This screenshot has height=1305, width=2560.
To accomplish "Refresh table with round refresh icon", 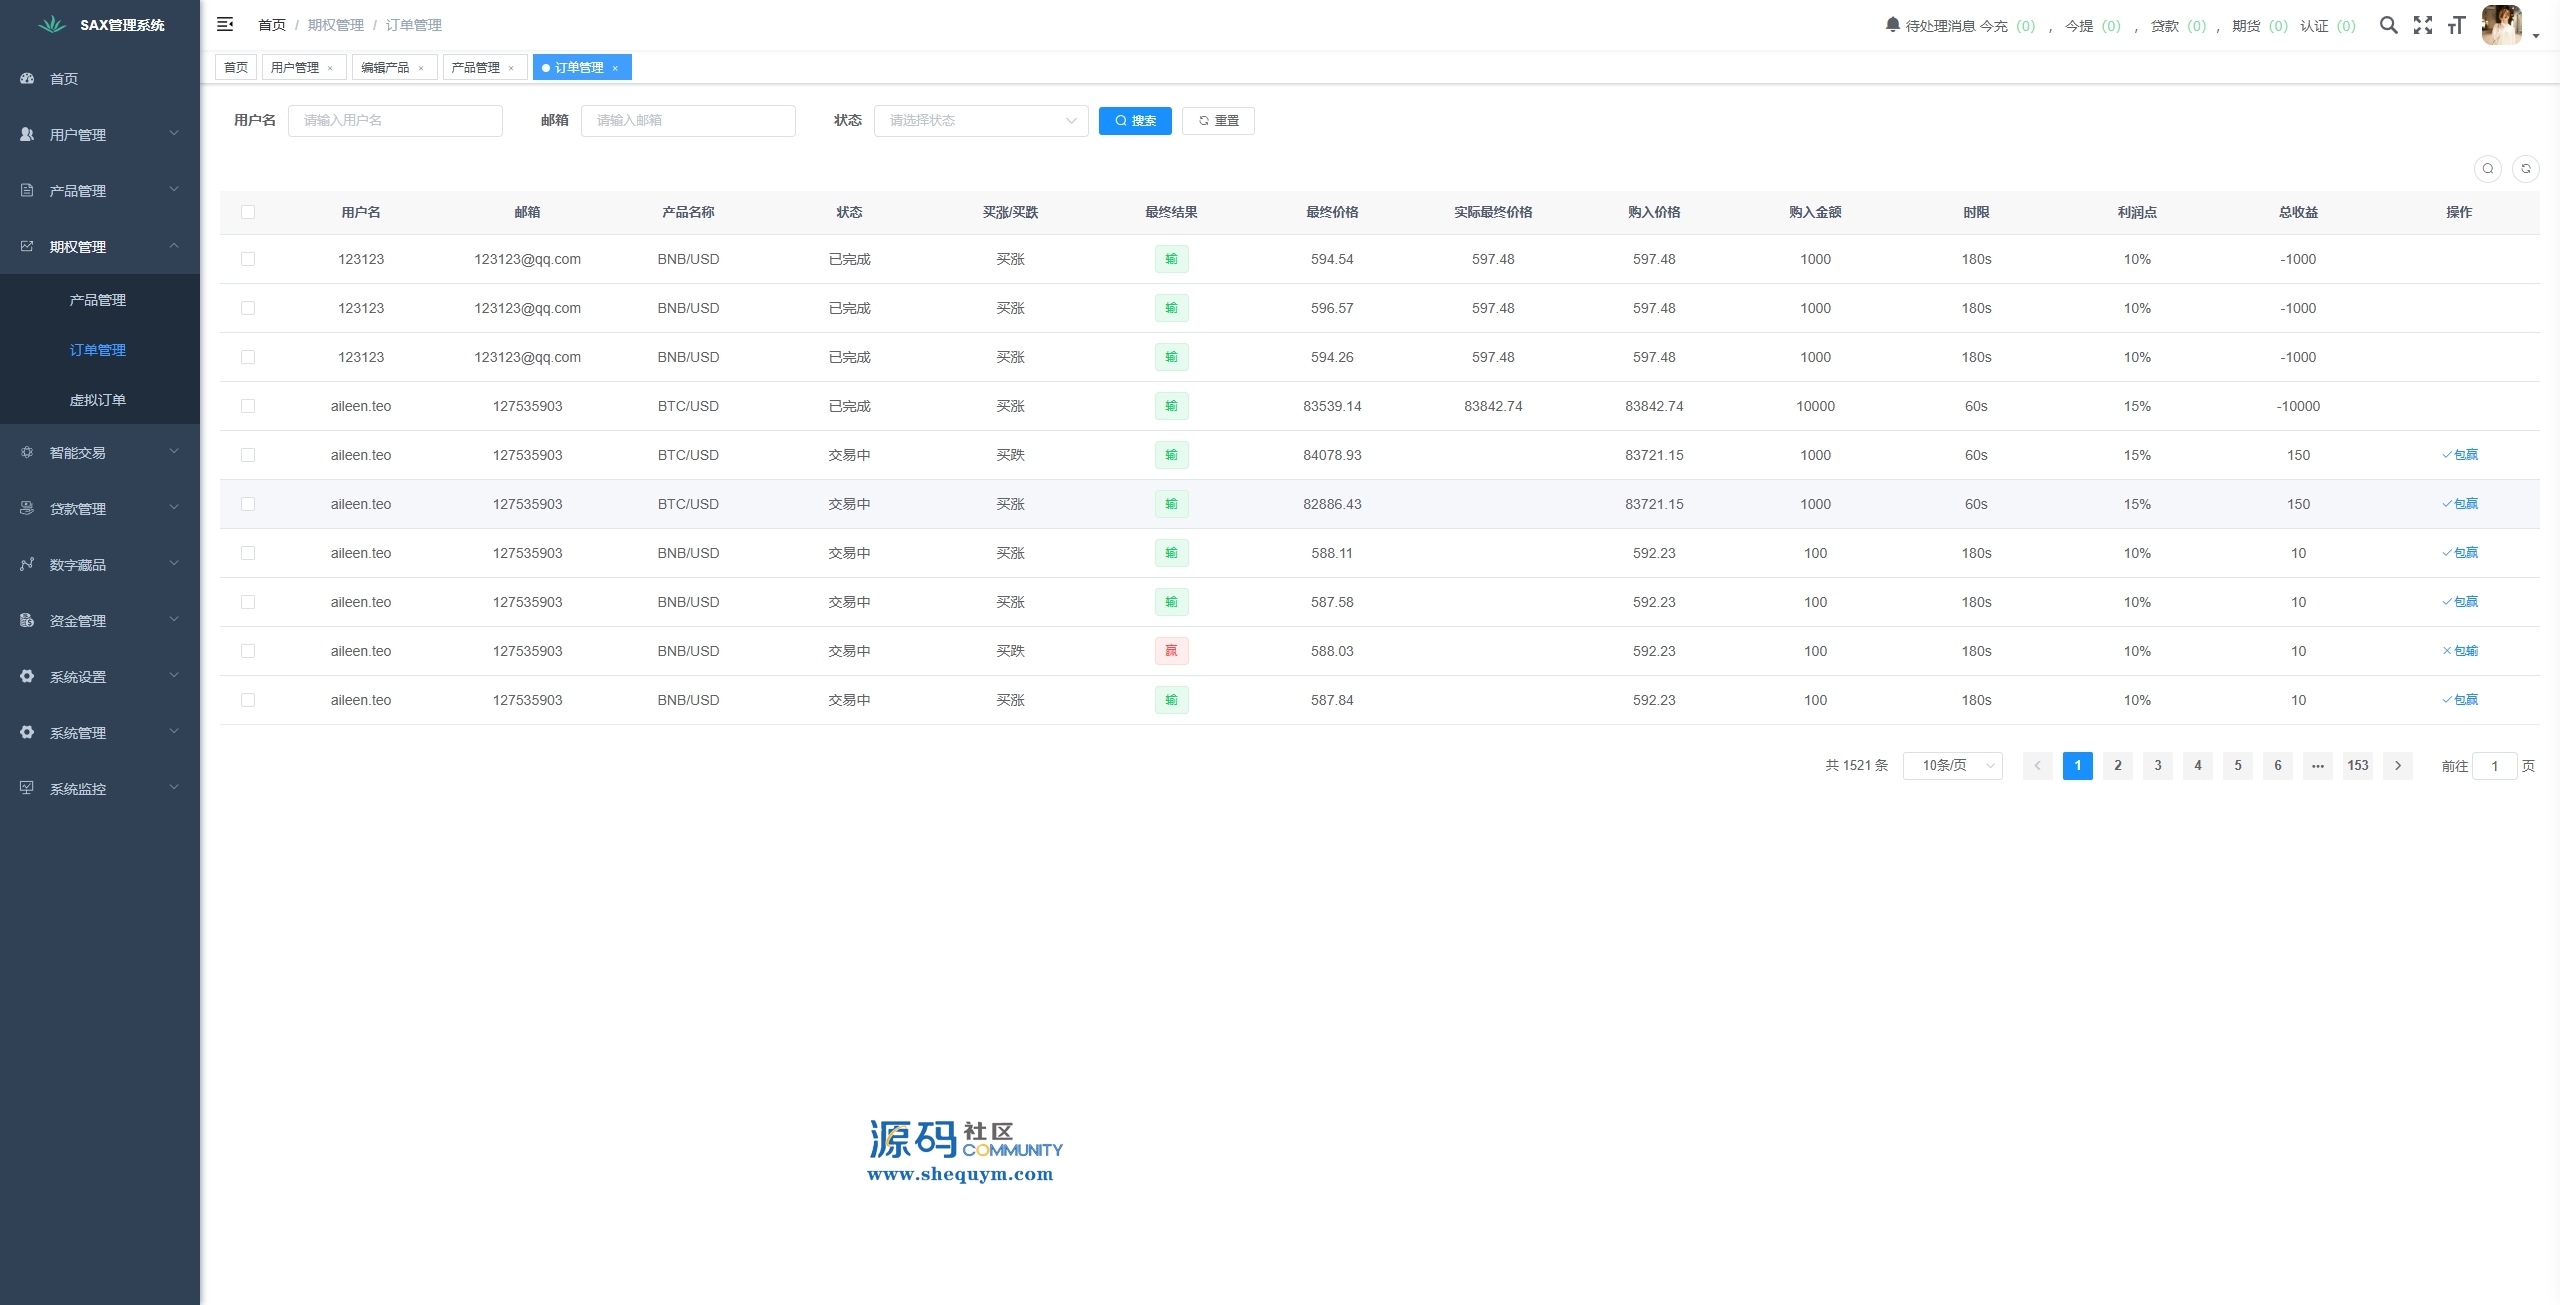I will [x=2525, y=169].
